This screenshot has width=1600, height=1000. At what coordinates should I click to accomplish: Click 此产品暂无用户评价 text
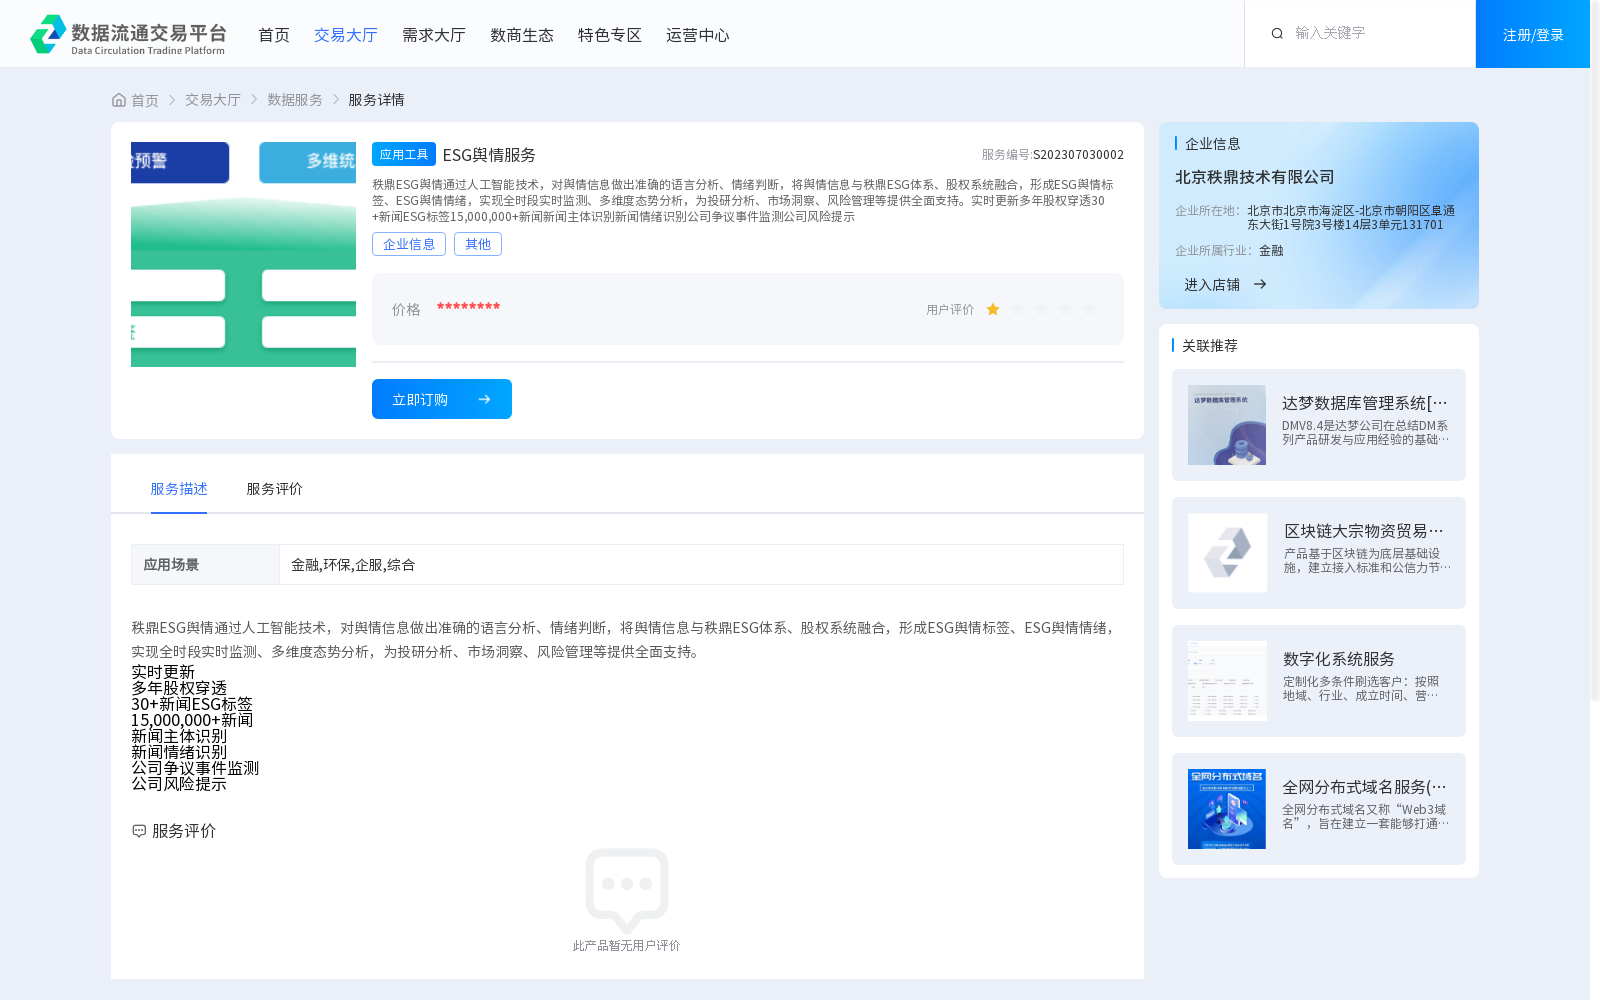[627, 946]
